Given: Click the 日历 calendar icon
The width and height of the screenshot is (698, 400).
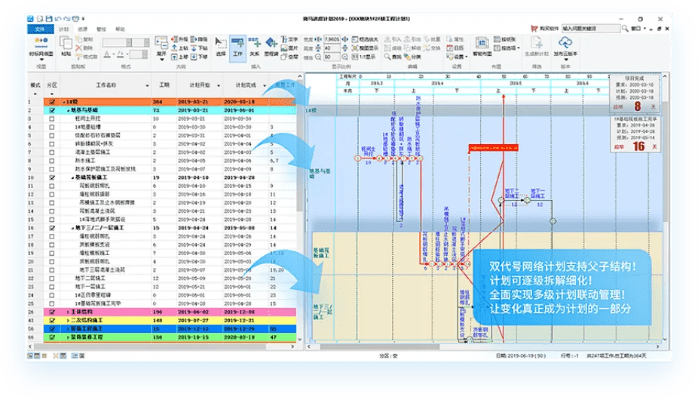Looking at the screenshot, I should [450, 48].
